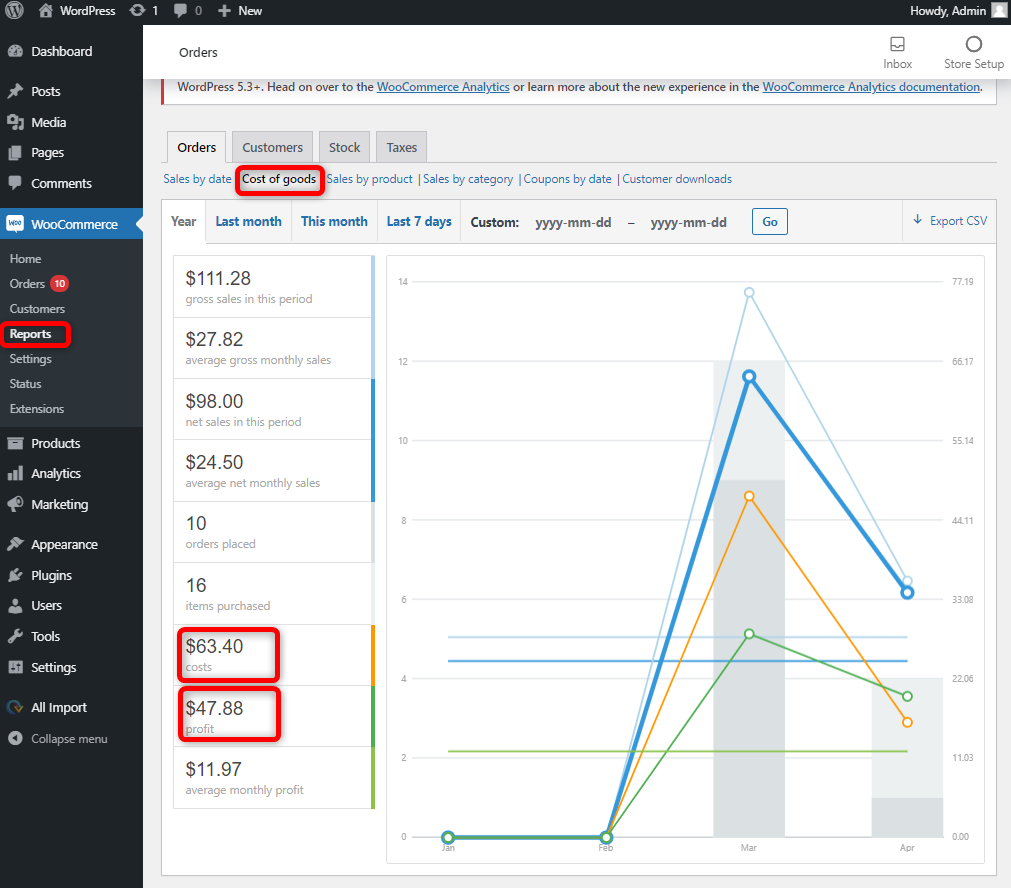Select the Year range tab
This screenshot has width=1011, height=888.
[x=184, y=221]
